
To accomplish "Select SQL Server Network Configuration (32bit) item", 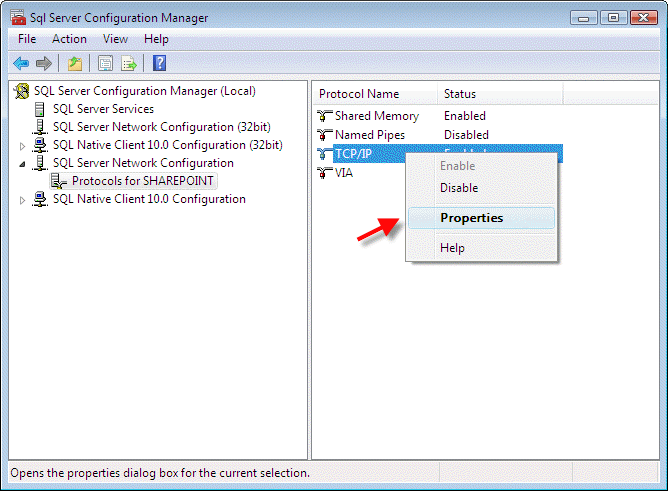I will click(x=162, y=127).
